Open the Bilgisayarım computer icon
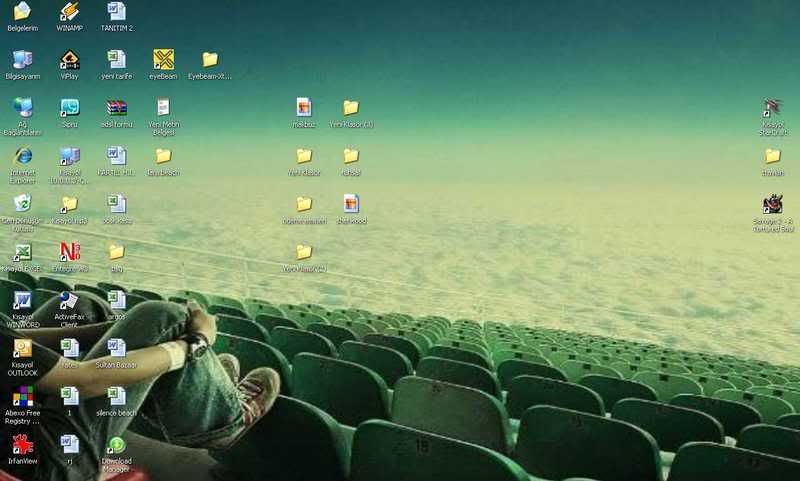 (x=22, y=59)
